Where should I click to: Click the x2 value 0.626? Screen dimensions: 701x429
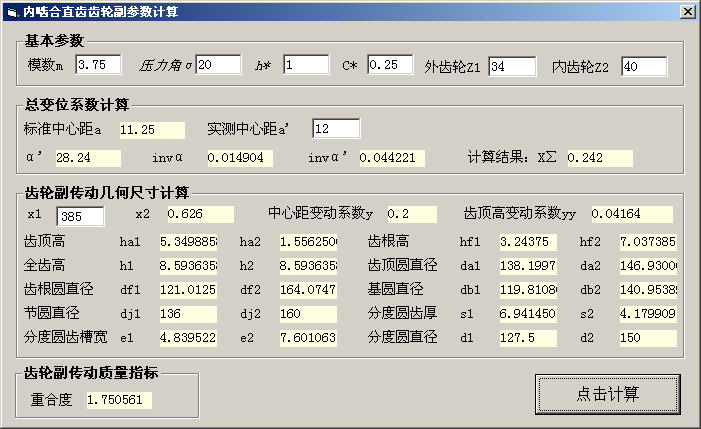coord(200,214)
